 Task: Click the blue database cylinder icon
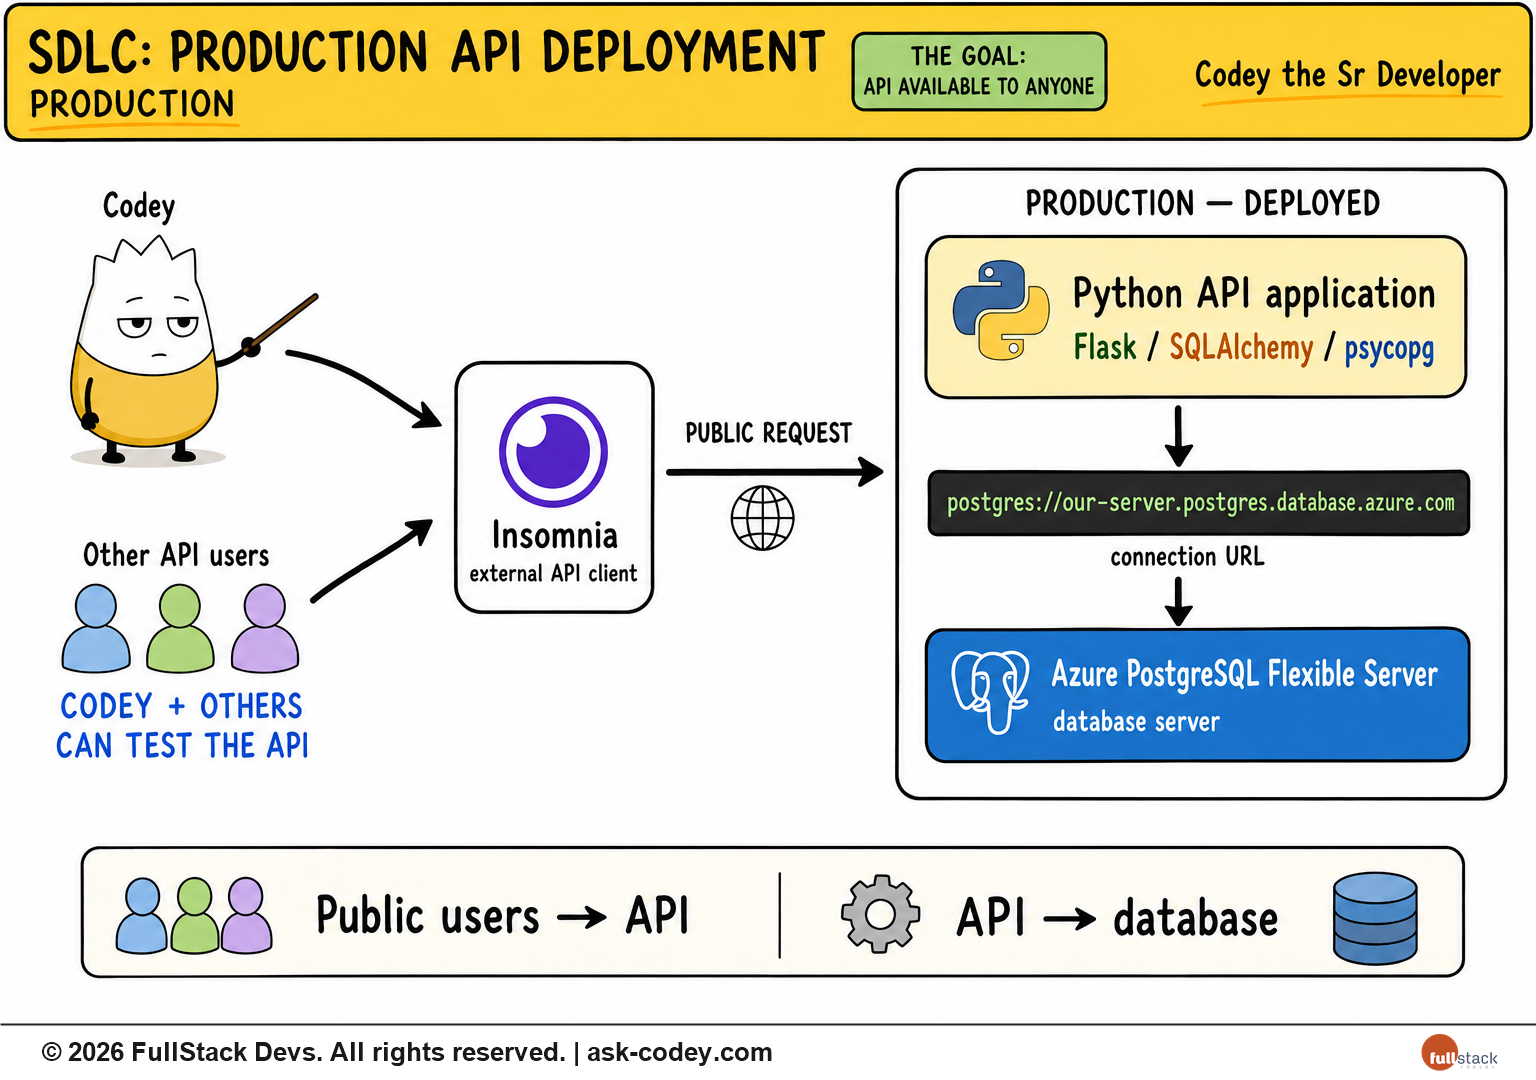tap(1375, 918)
